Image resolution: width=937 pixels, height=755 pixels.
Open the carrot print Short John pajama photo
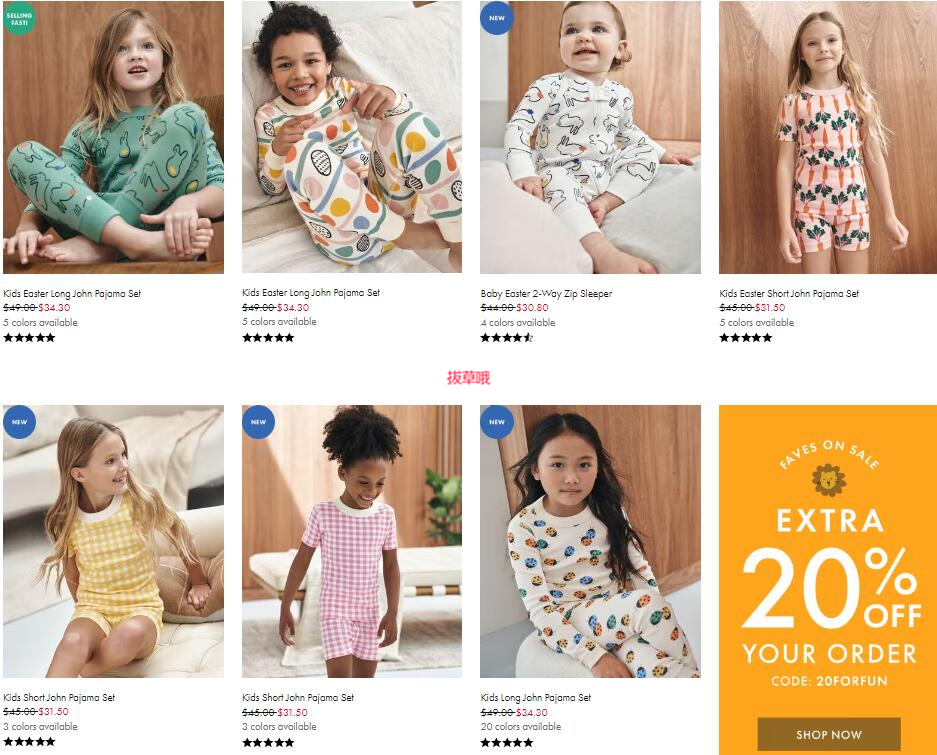click(828, 137)
